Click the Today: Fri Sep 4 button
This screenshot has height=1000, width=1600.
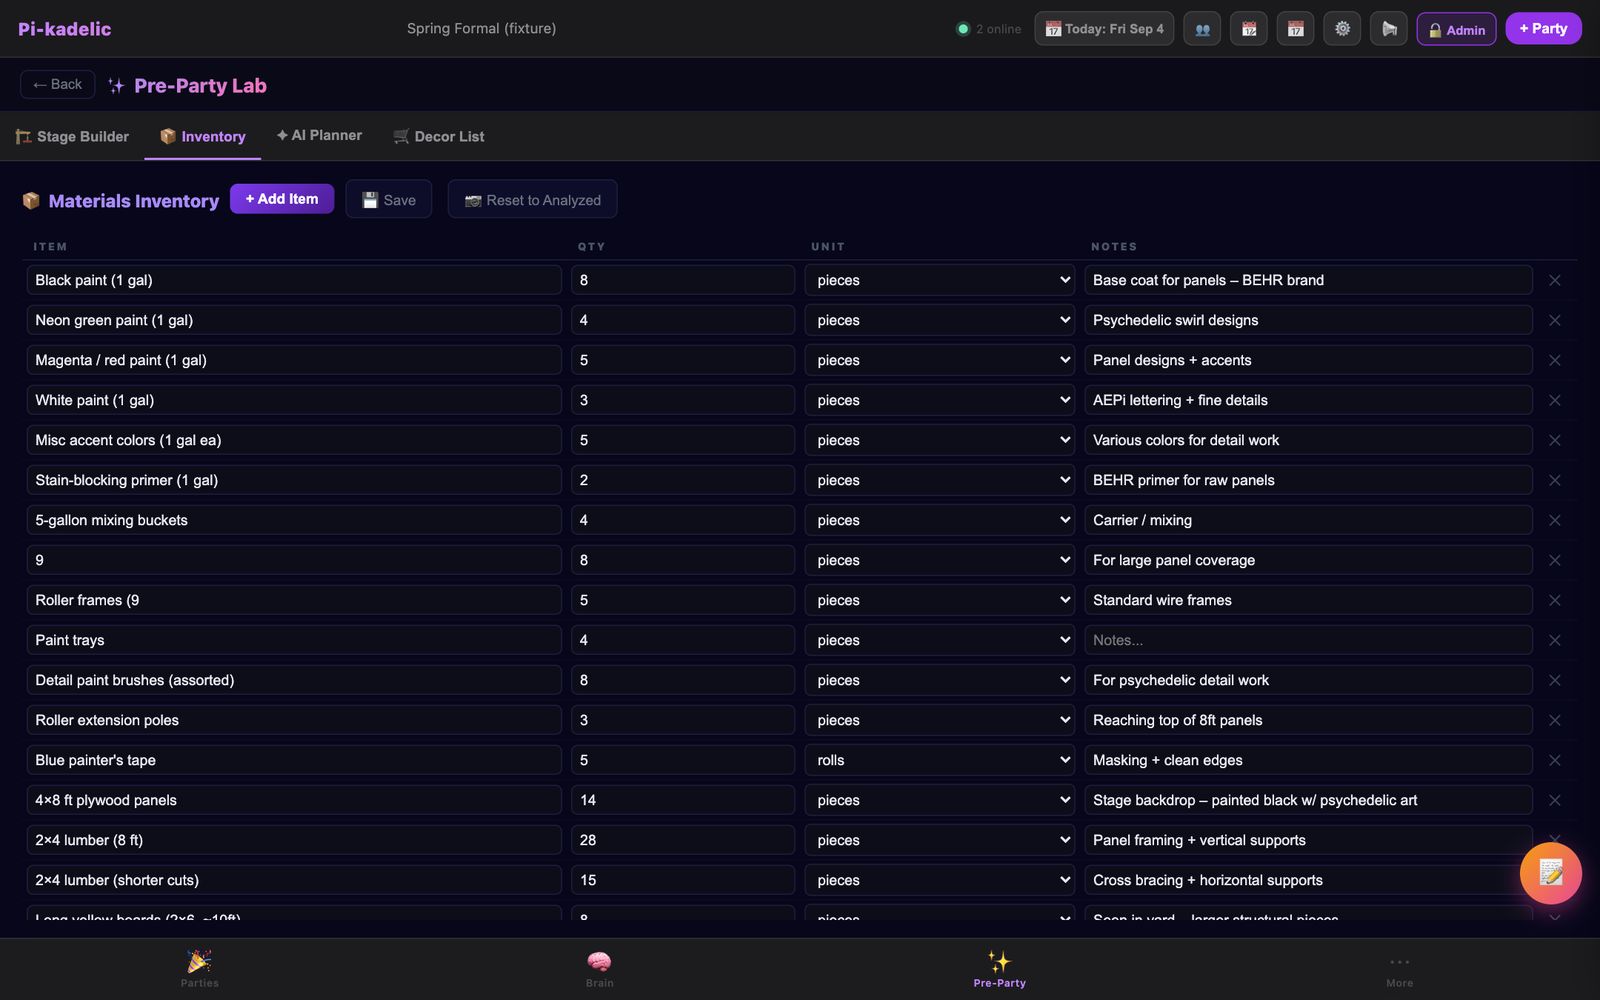coord(1104,29)
